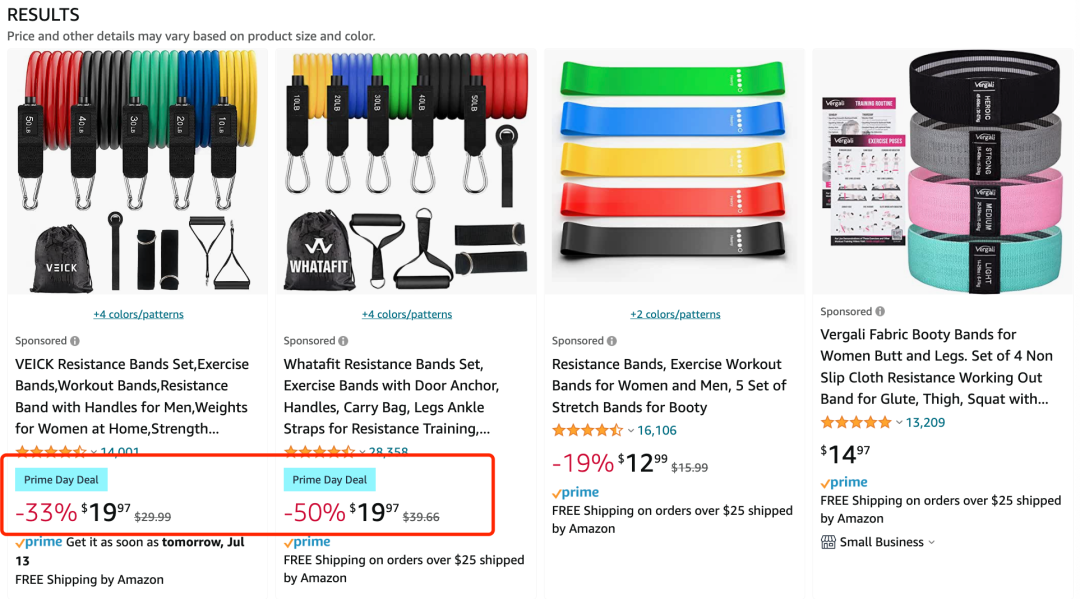Image resolution: width=1080 pixels, height=599 pixels.
Task: Click the star rating of Vergali bands
Action: click(856, 422)
